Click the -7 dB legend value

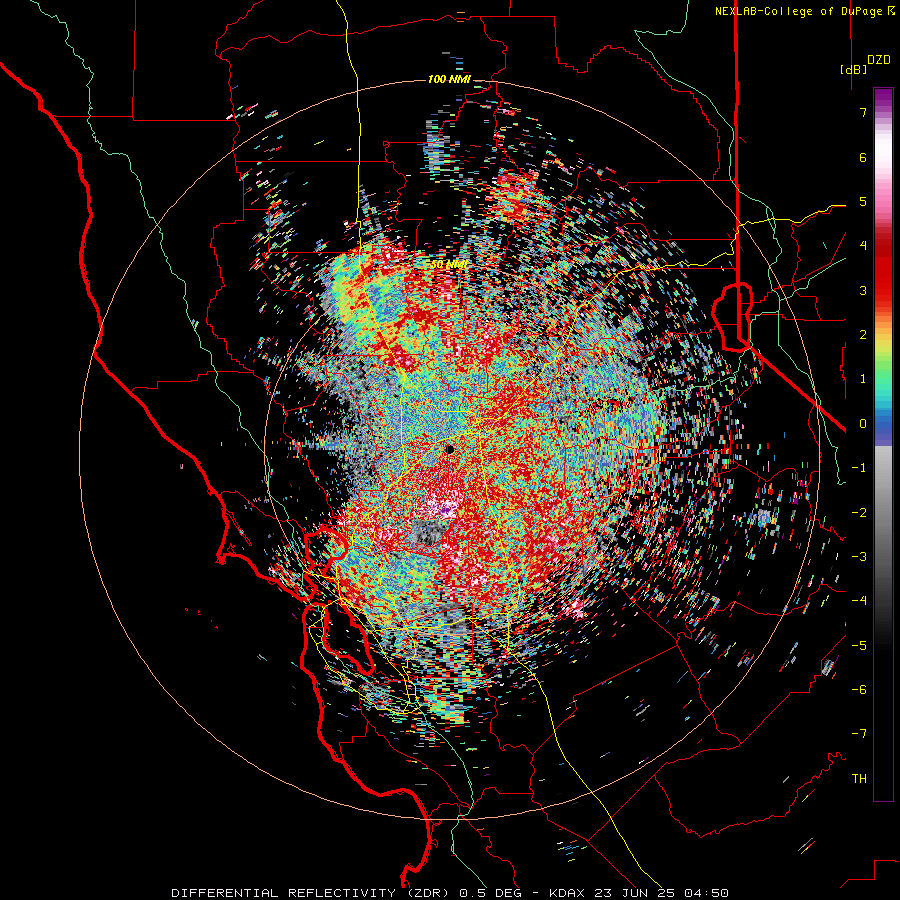tap(859, 734)
